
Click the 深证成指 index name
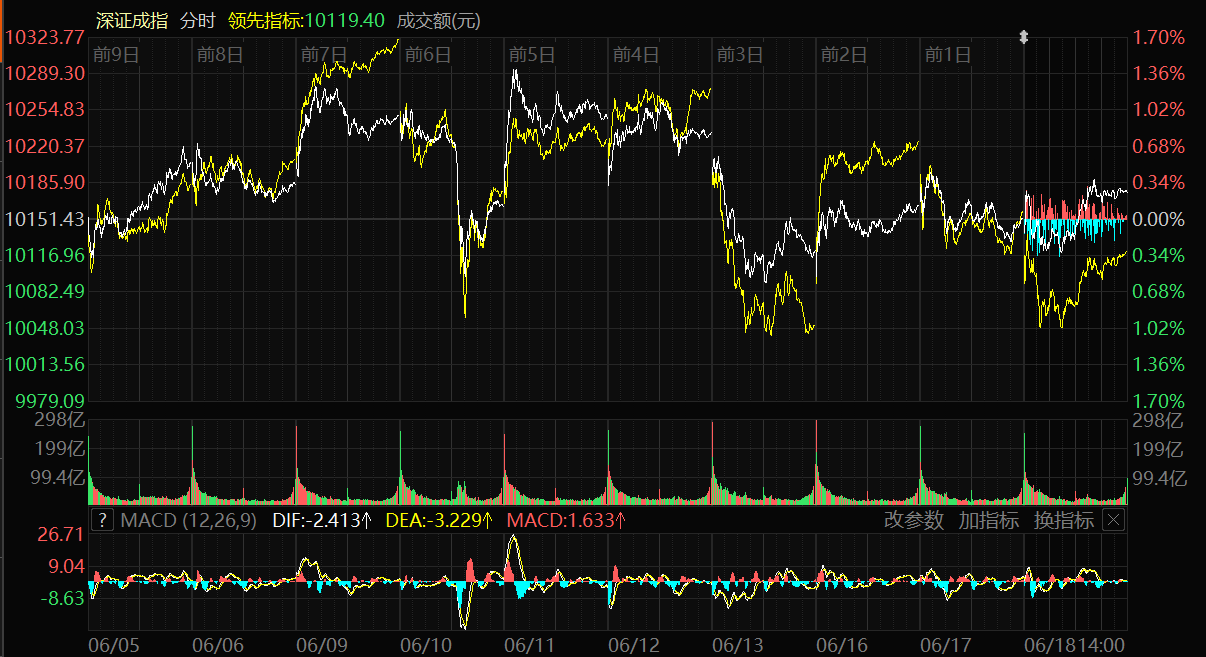[x=131, y=20]
